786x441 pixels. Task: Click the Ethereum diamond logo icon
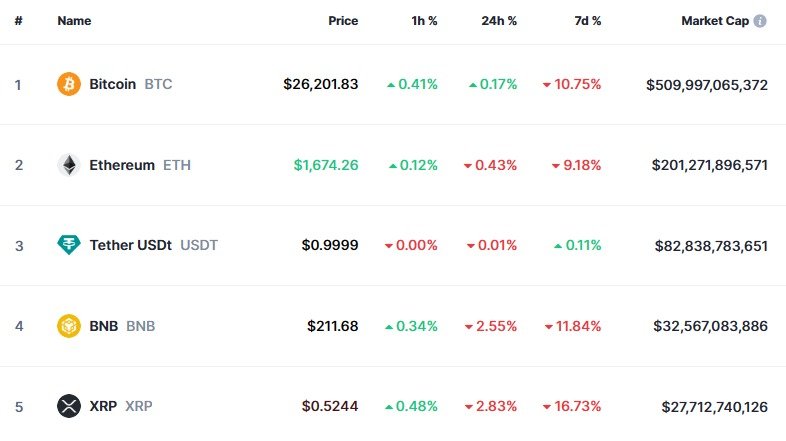coord(68,165)
